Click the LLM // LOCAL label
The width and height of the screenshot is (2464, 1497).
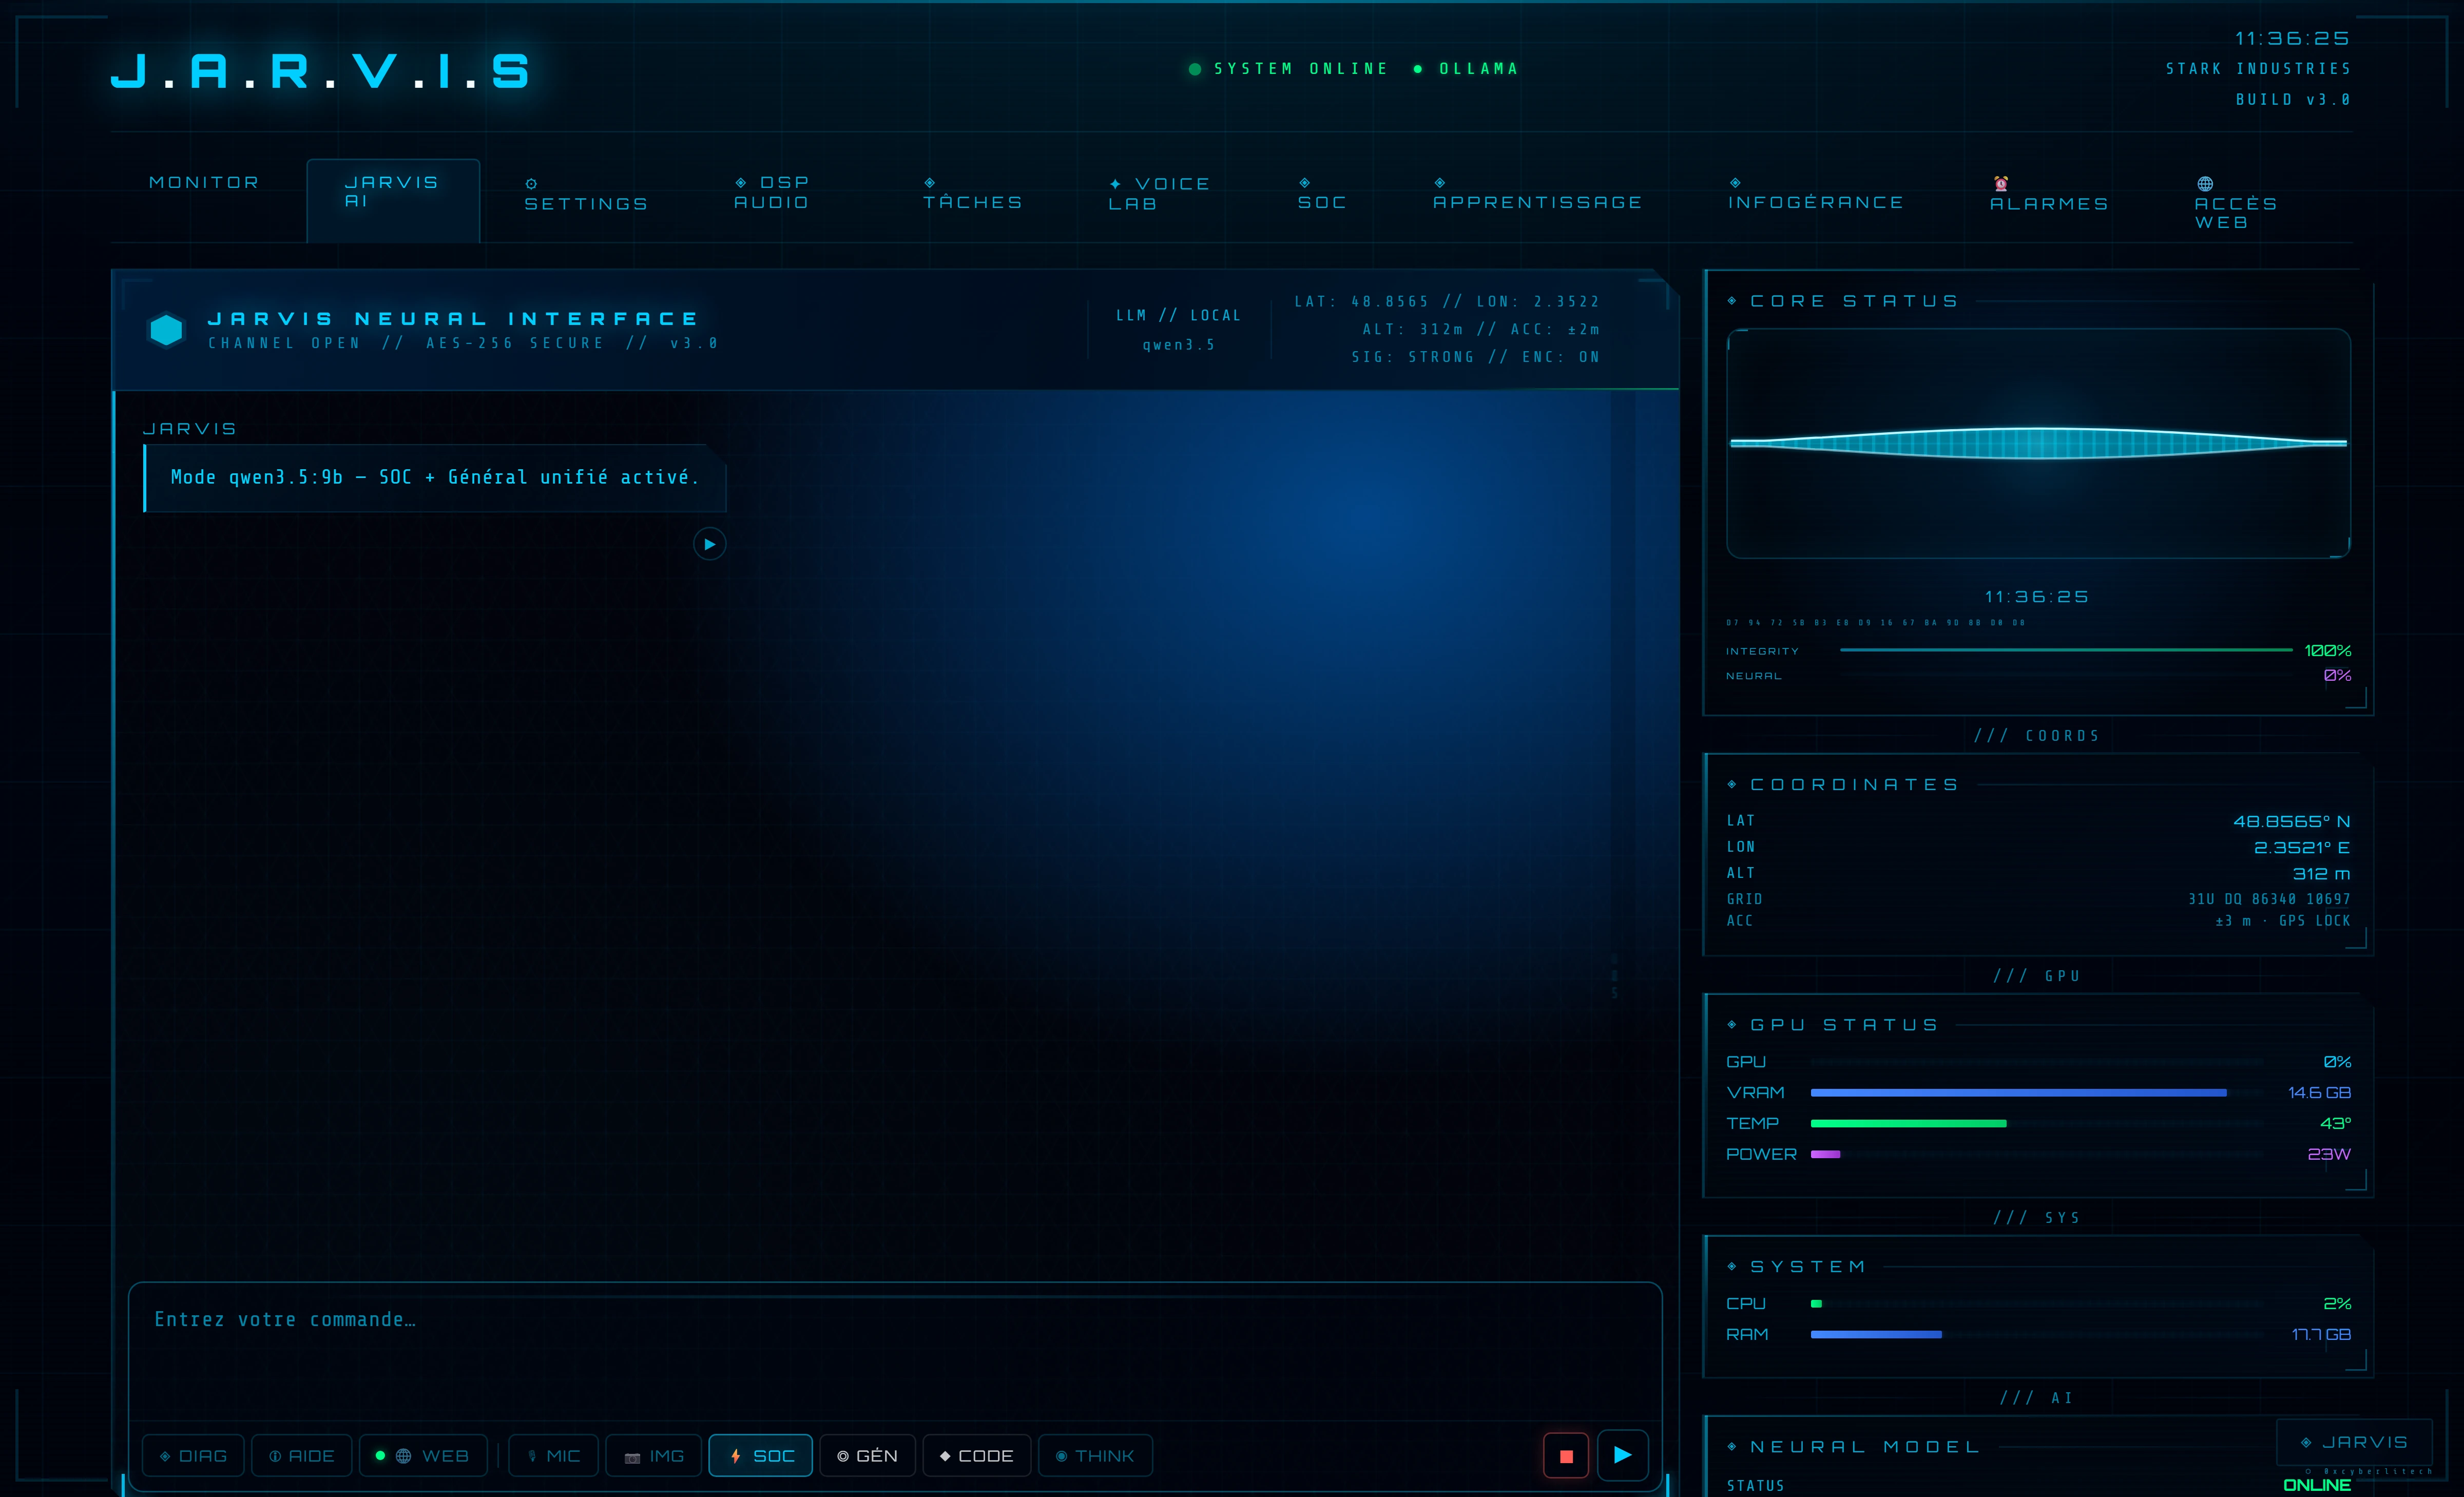pyautogui.click(x=1179, y=315)
